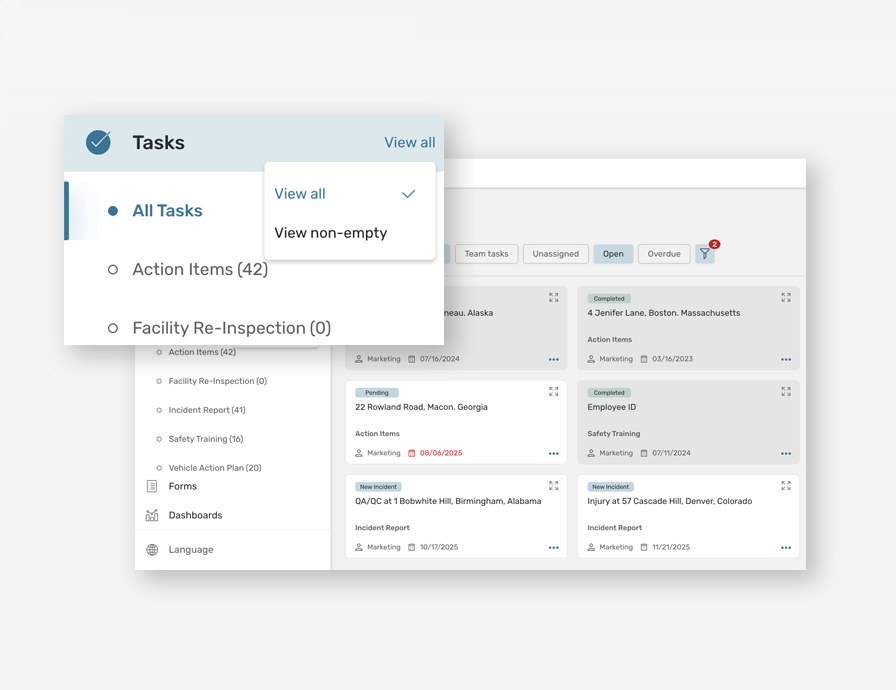Open the View all dropdown in Tasks header

coord(409,143)
